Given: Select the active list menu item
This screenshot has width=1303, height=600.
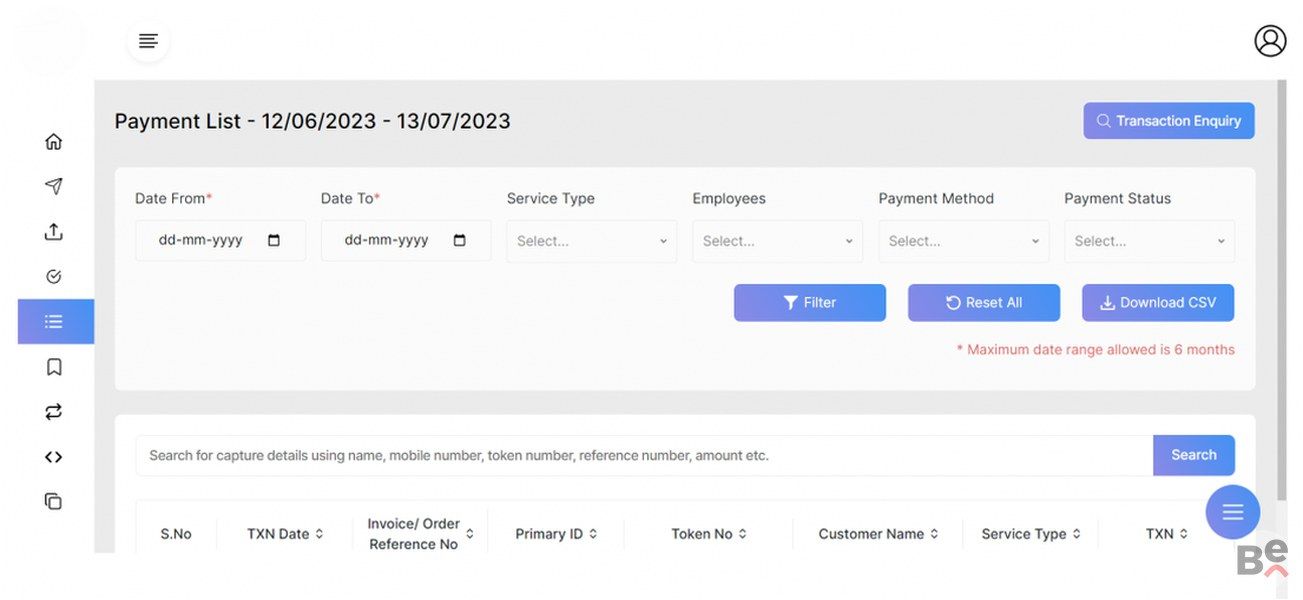Looking at the screenshot, I should (55, 322).
